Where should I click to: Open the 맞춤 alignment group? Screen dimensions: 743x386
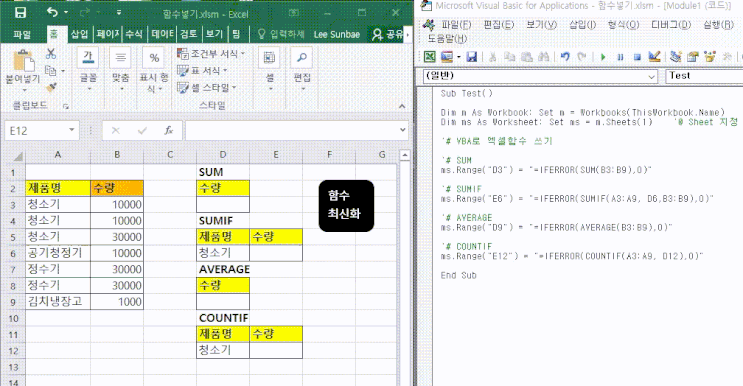tap(120, 70)
